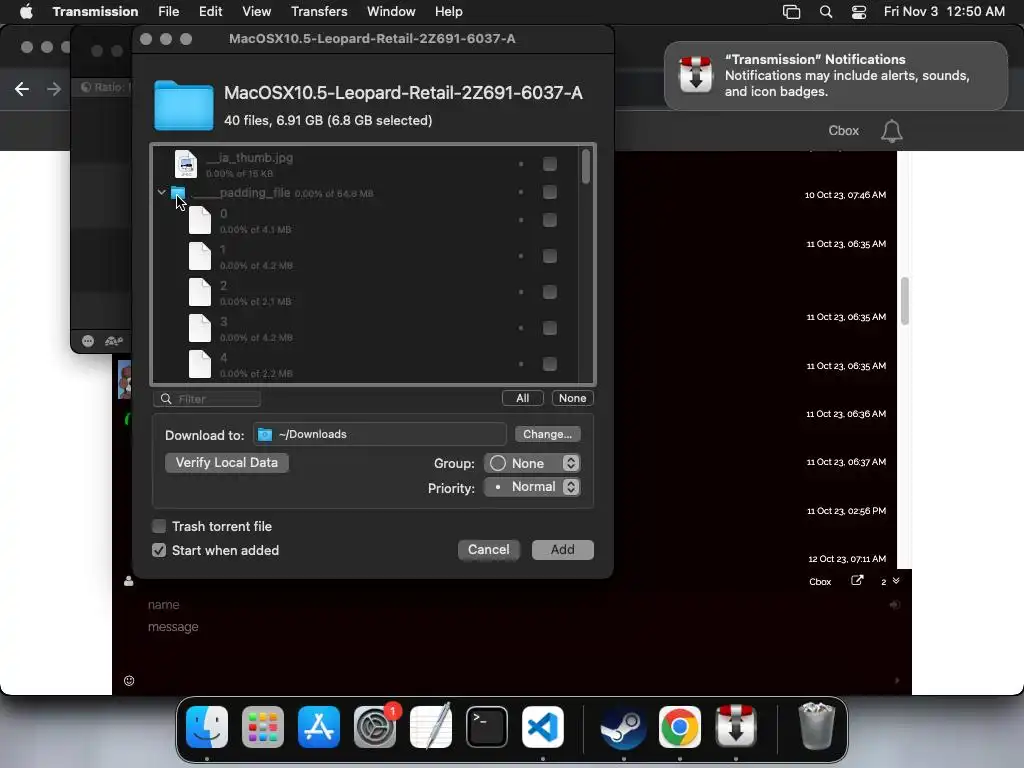Click the file list vertical scrollbar
Viewport: 1024px width, 768px height.
586,167
